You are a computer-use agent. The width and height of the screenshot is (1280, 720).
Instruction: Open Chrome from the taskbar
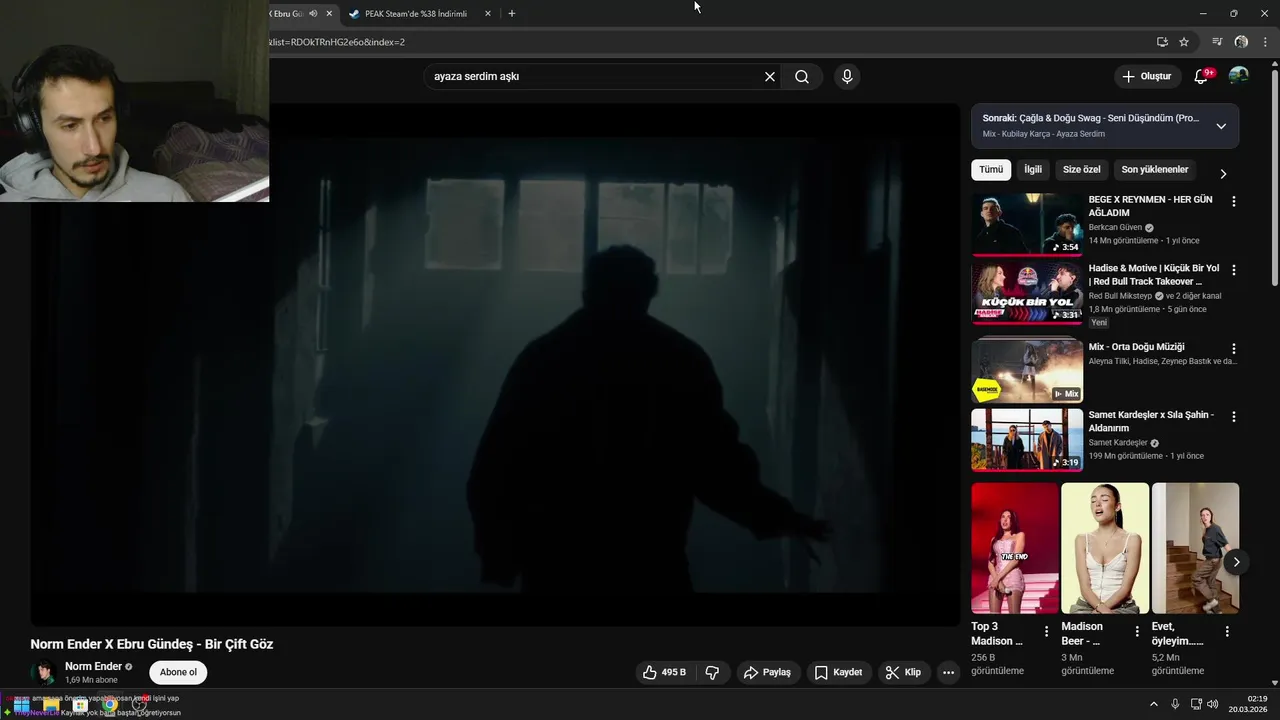click(x=110, y=705)
